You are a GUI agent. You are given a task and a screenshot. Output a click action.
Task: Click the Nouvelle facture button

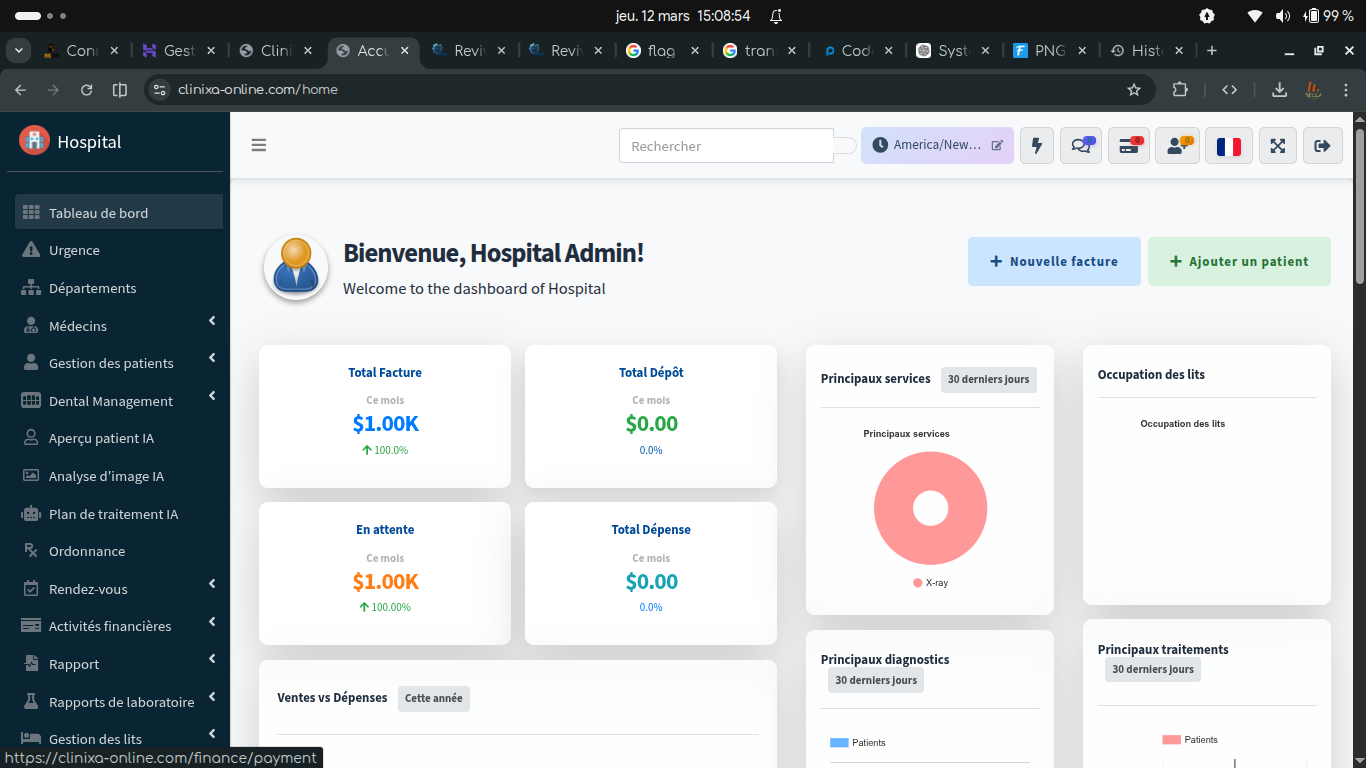[1053, 261]
